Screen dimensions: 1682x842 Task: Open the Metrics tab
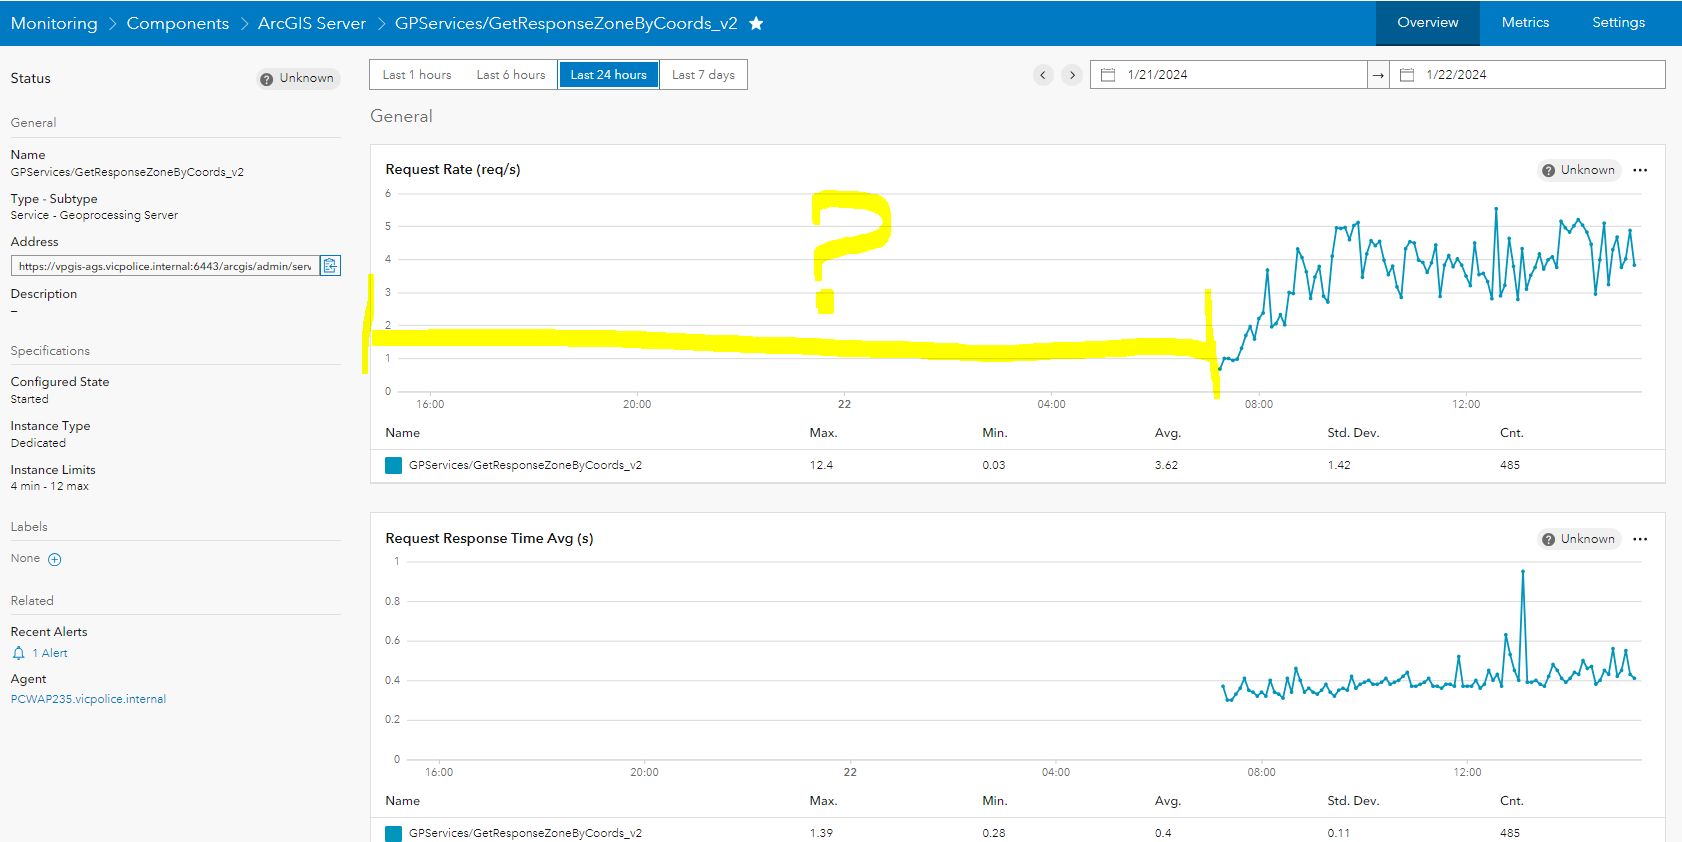[1525, 23]
